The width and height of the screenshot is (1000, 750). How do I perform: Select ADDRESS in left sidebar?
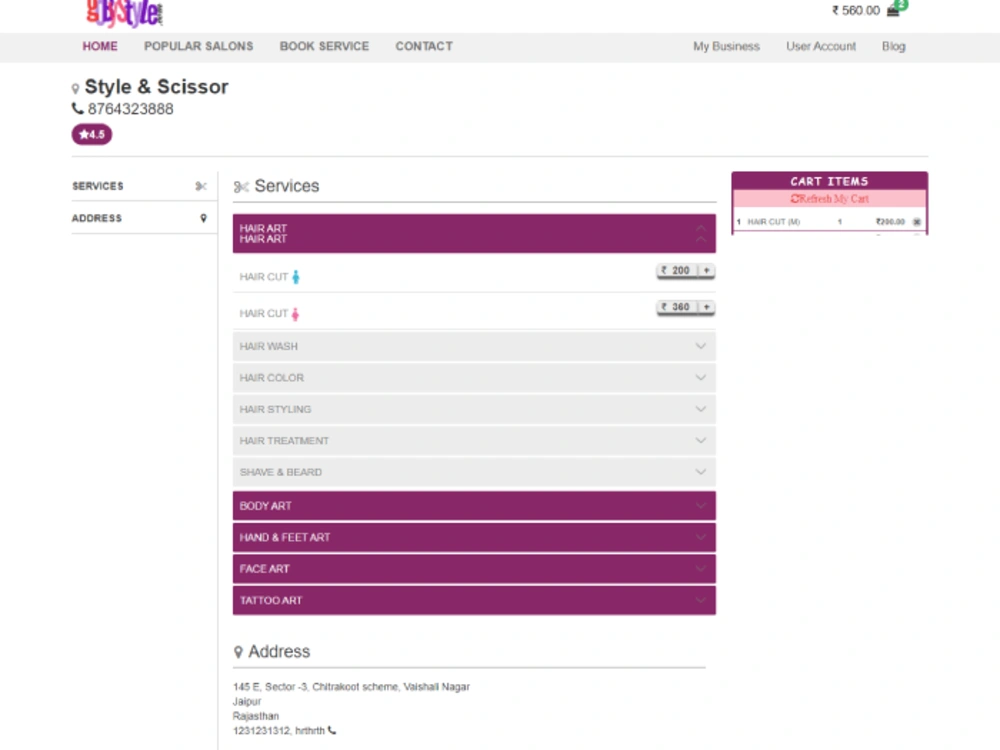[144, 218]
